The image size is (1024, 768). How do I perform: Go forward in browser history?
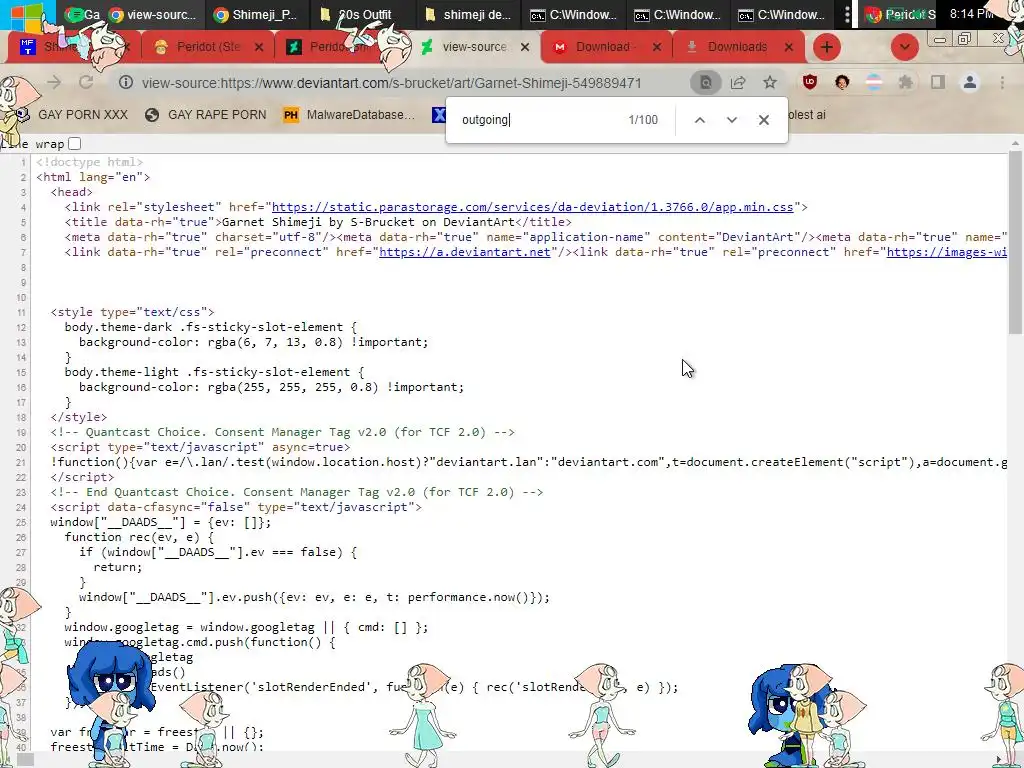(54, 82)
